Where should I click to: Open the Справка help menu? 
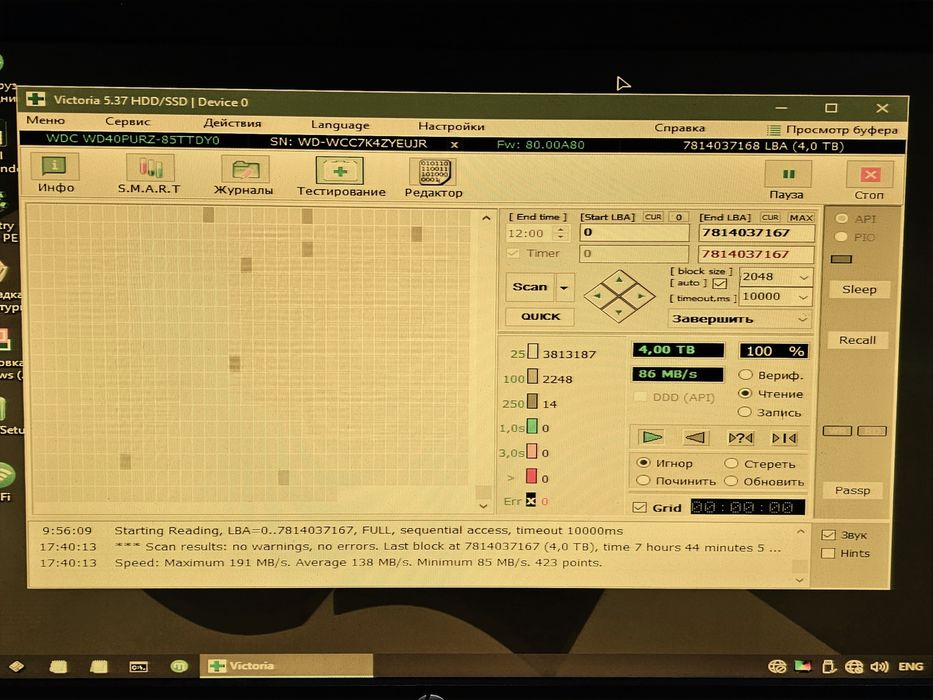tap(680, 128)
